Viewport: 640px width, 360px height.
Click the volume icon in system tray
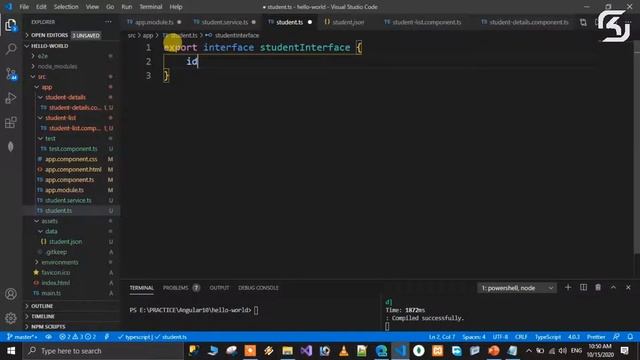562,351
